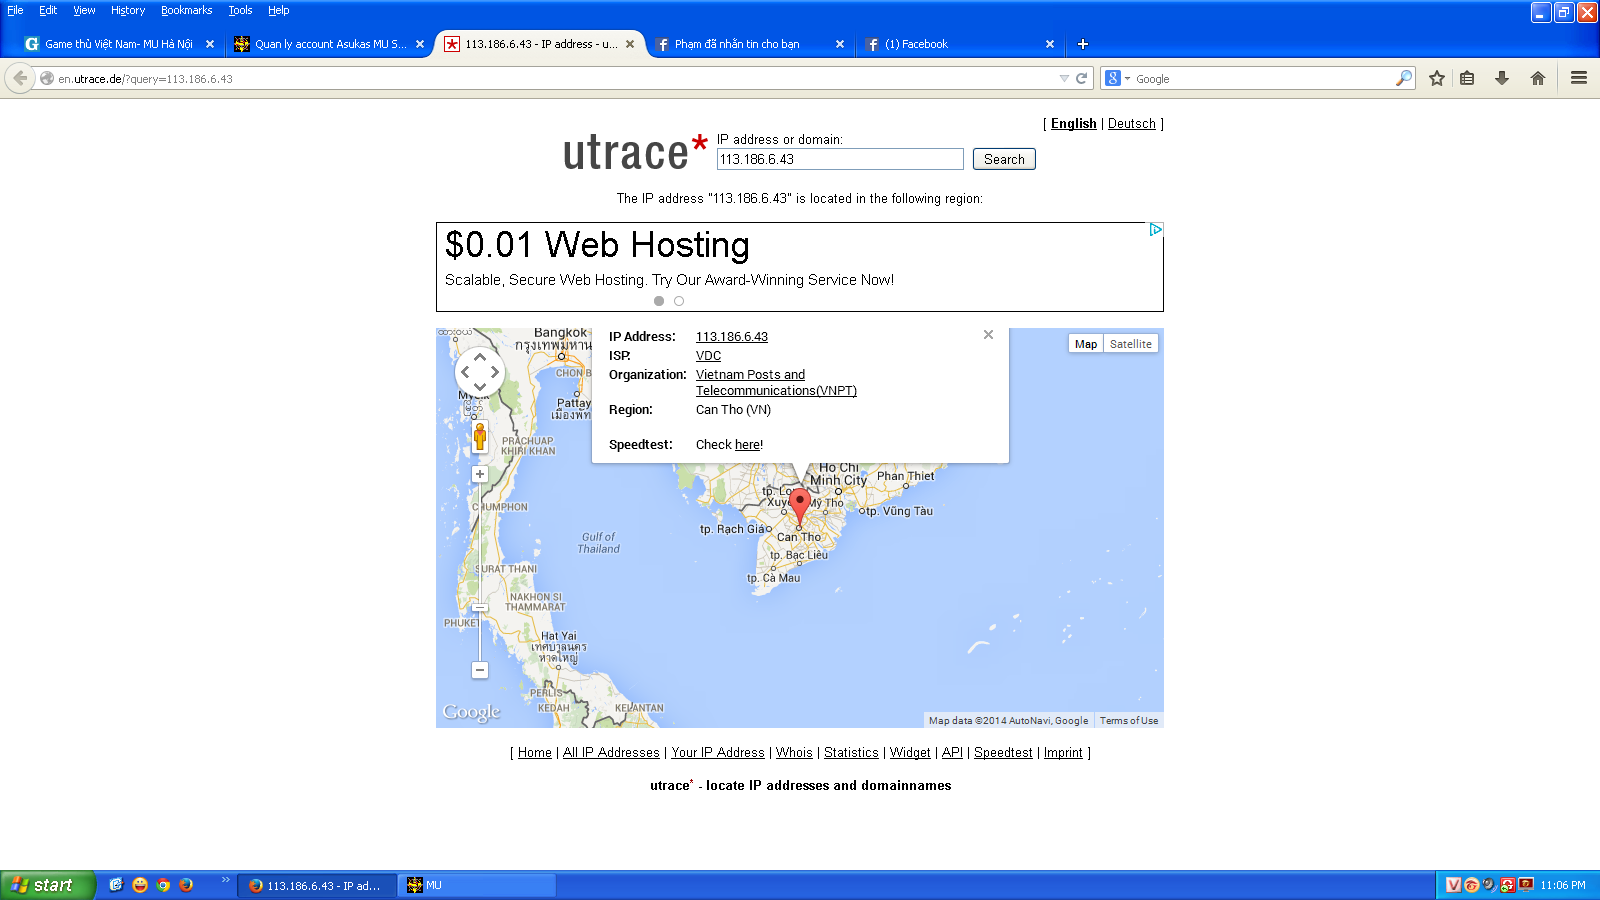1600x900 pixels.
Task: Close the Game thủ Việt Nam tab
Action: (x=210, y=44)
